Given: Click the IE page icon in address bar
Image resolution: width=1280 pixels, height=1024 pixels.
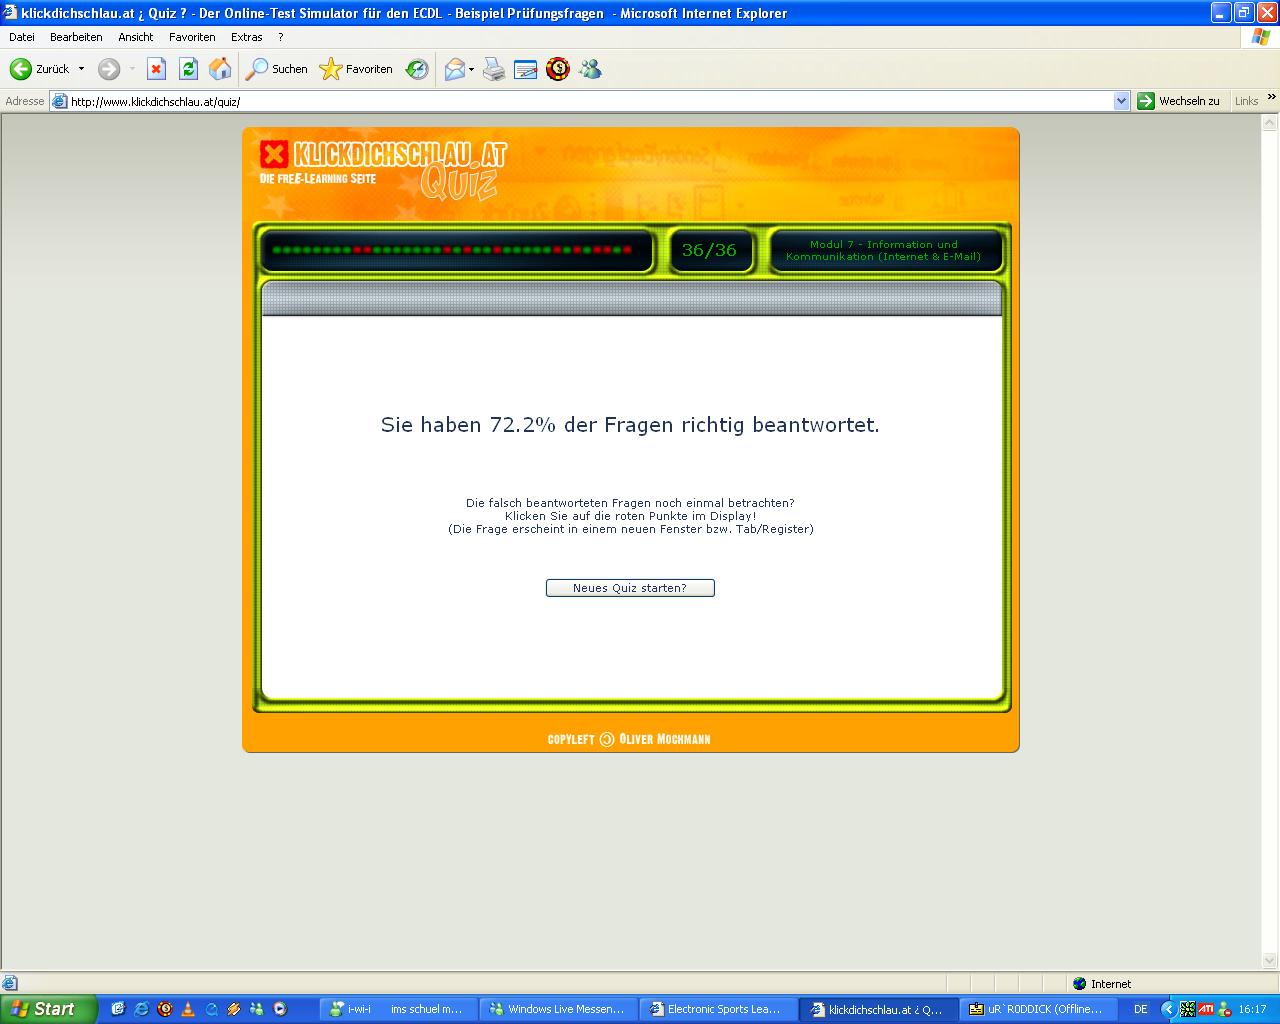Looking at the screenshot, I should tap(59, 101).
